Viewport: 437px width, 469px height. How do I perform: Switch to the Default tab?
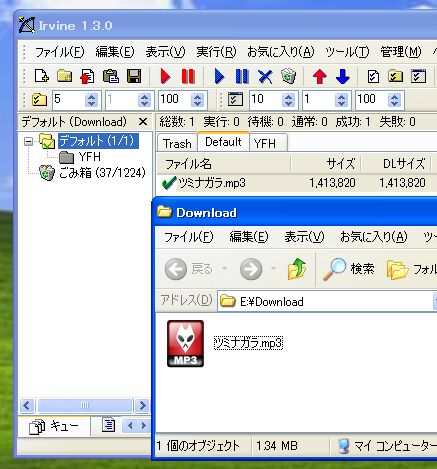pyautogui.click(x=223, y=142)
